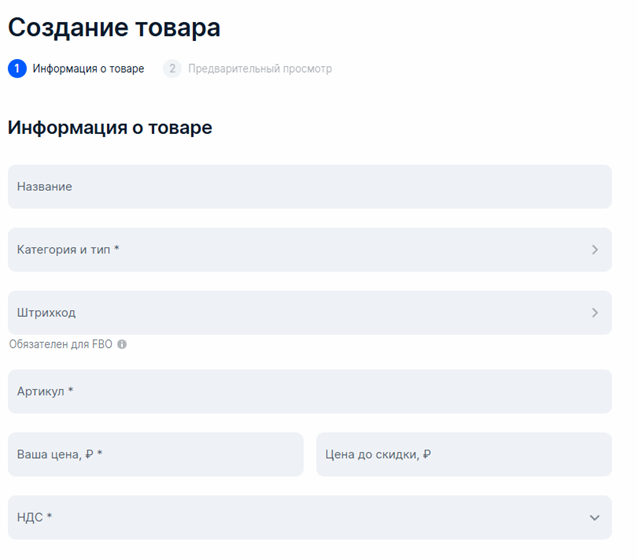
Task: Click the grey step 2 circle icon
Action: tap(172, 69)
